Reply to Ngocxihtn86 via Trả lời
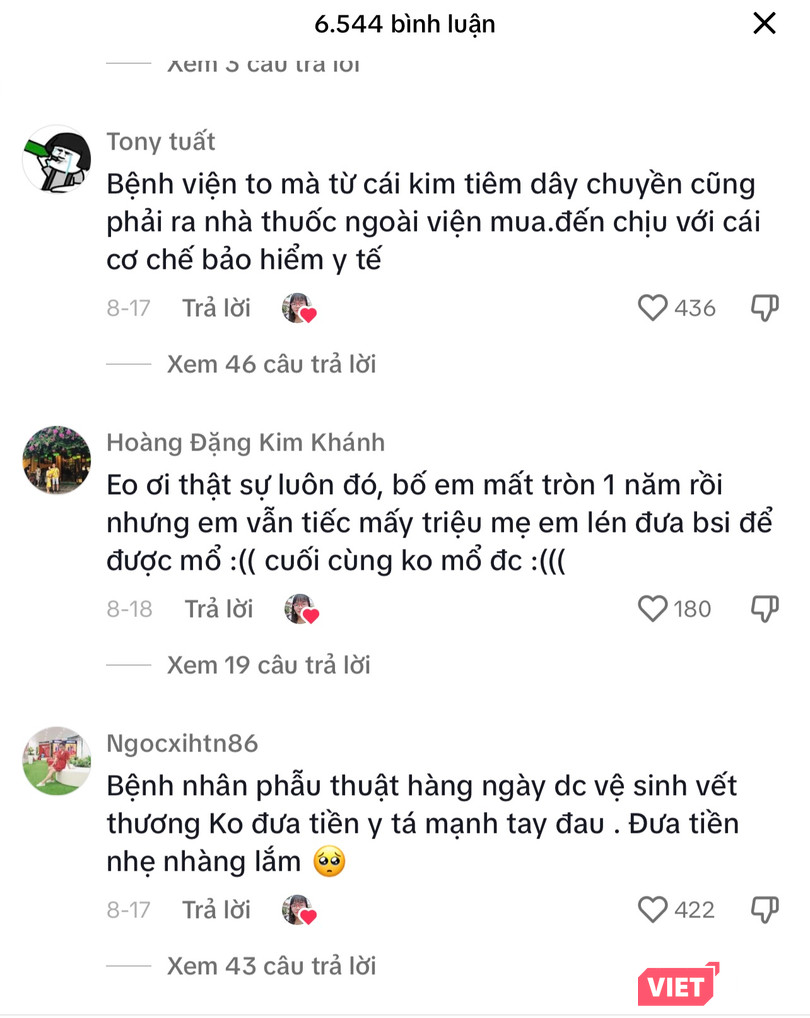The width and height of the screenshot is (810, 1018). [216, 910]
